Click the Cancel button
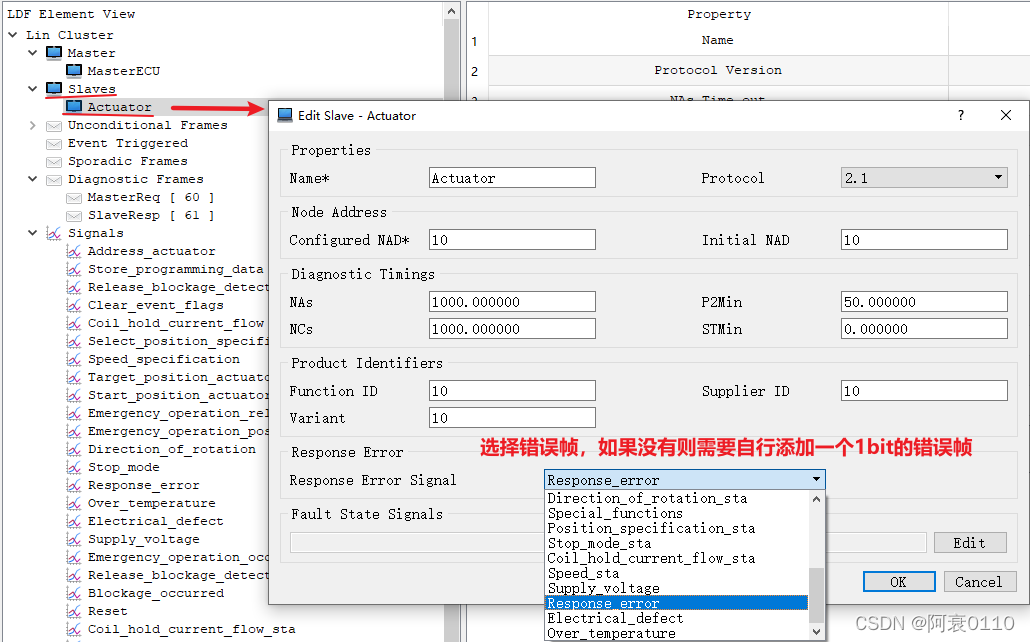Viewport: 1030px width, 642px height. click(979, 582)
